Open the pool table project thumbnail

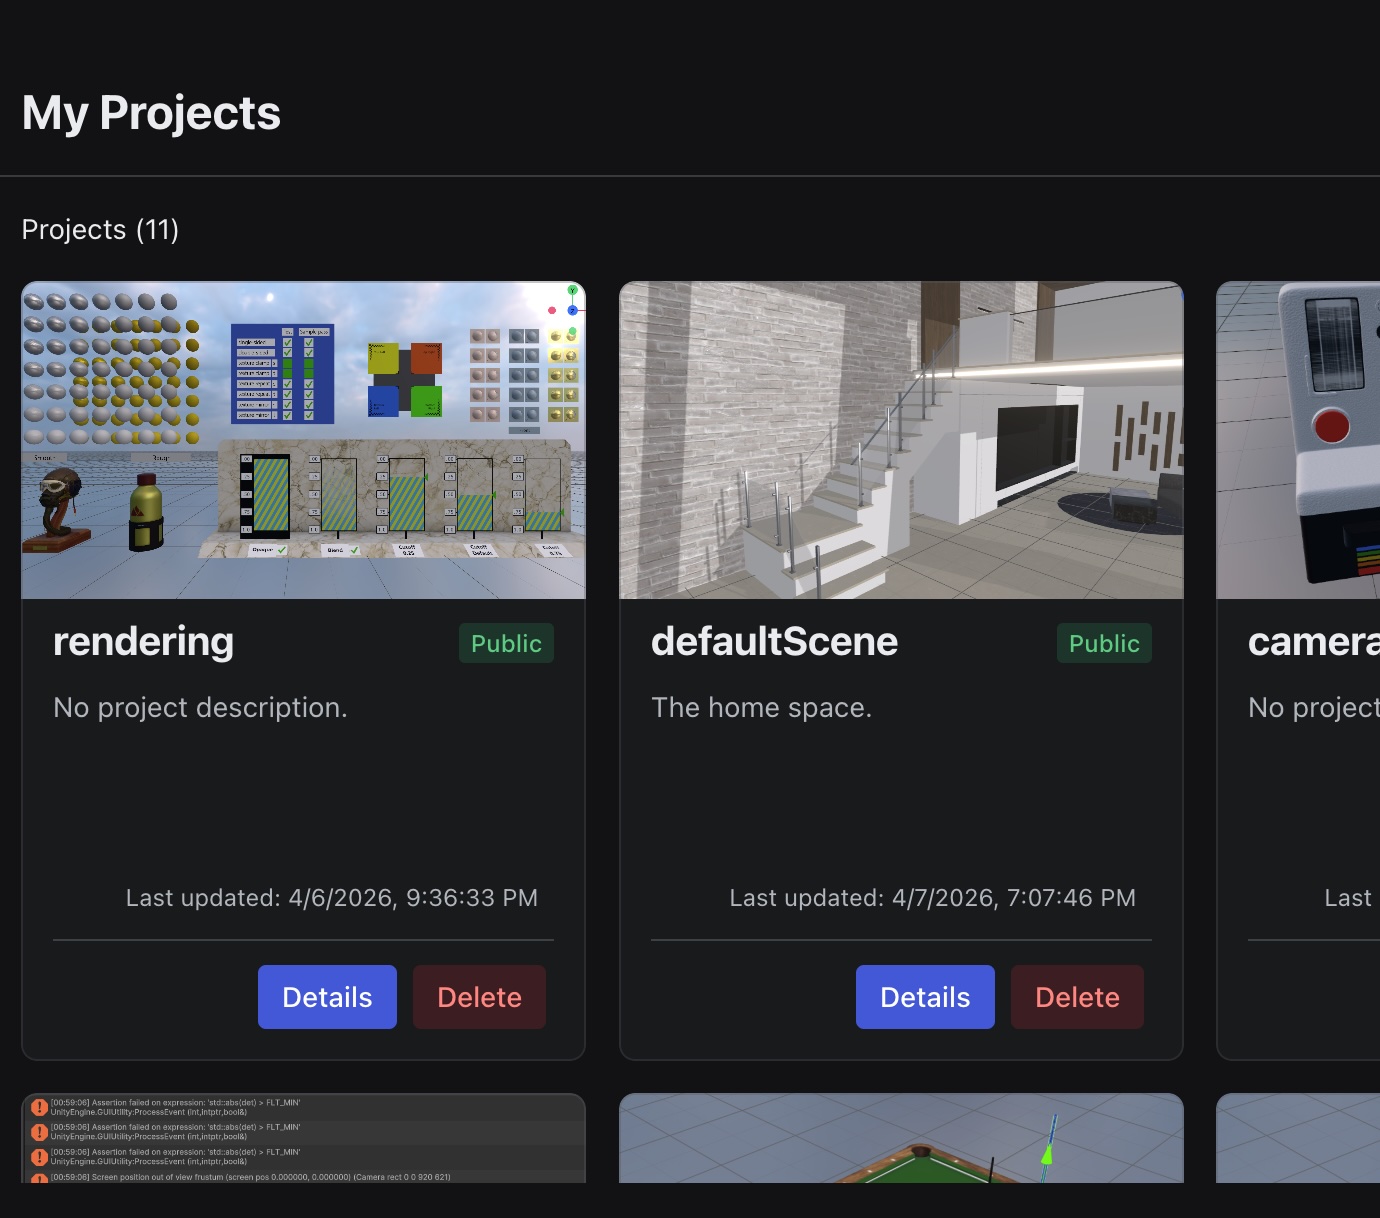tap(901, 1139)
